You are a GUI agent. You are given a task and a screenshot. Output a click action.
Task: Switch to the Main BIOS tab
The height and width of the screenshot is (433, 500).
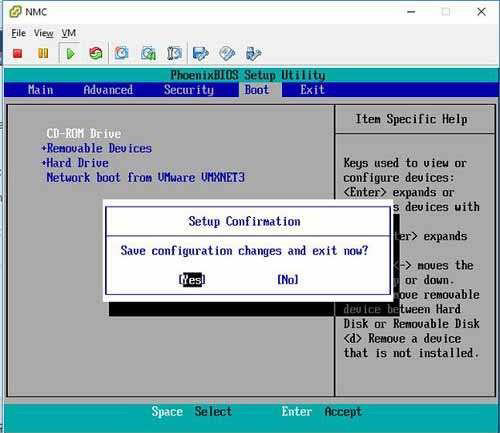click(x=41, y=90)
